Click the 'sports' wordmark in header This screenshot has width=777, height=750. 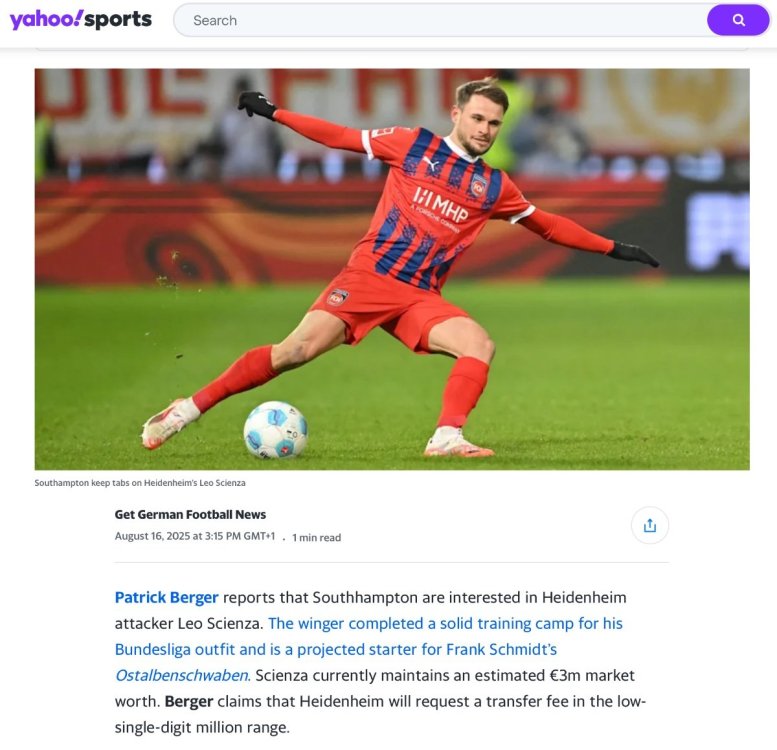point(118,20)
